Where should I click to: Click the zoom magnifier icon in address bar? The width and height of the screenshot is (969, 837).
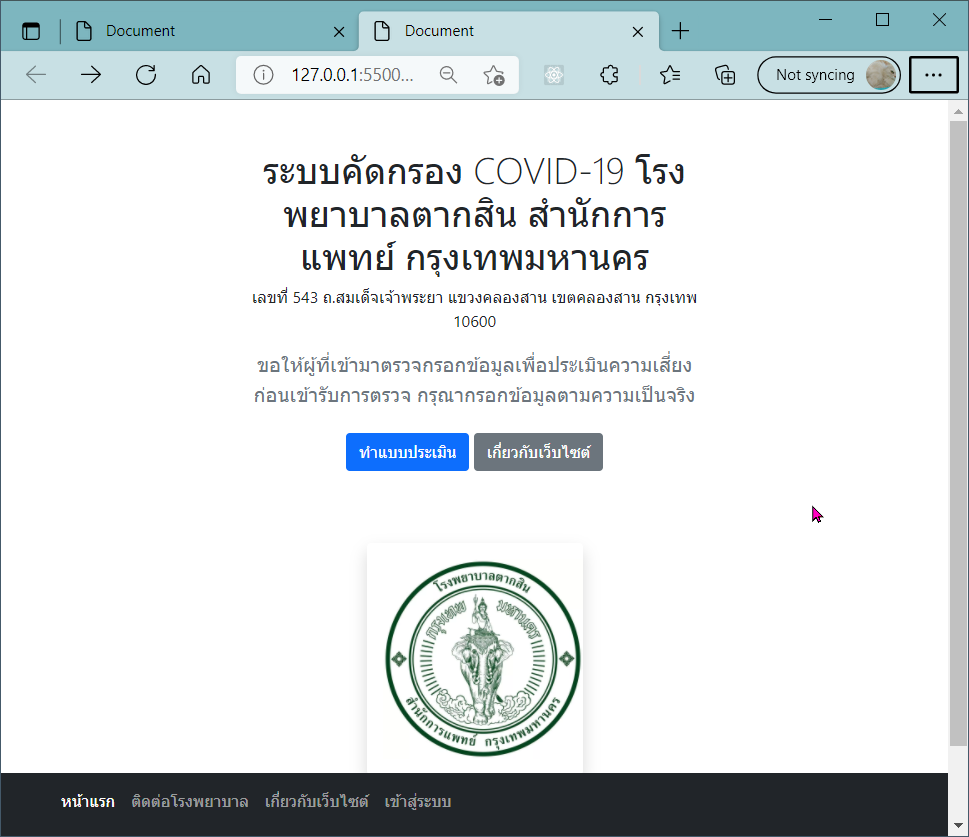click(x=449, y=75)
